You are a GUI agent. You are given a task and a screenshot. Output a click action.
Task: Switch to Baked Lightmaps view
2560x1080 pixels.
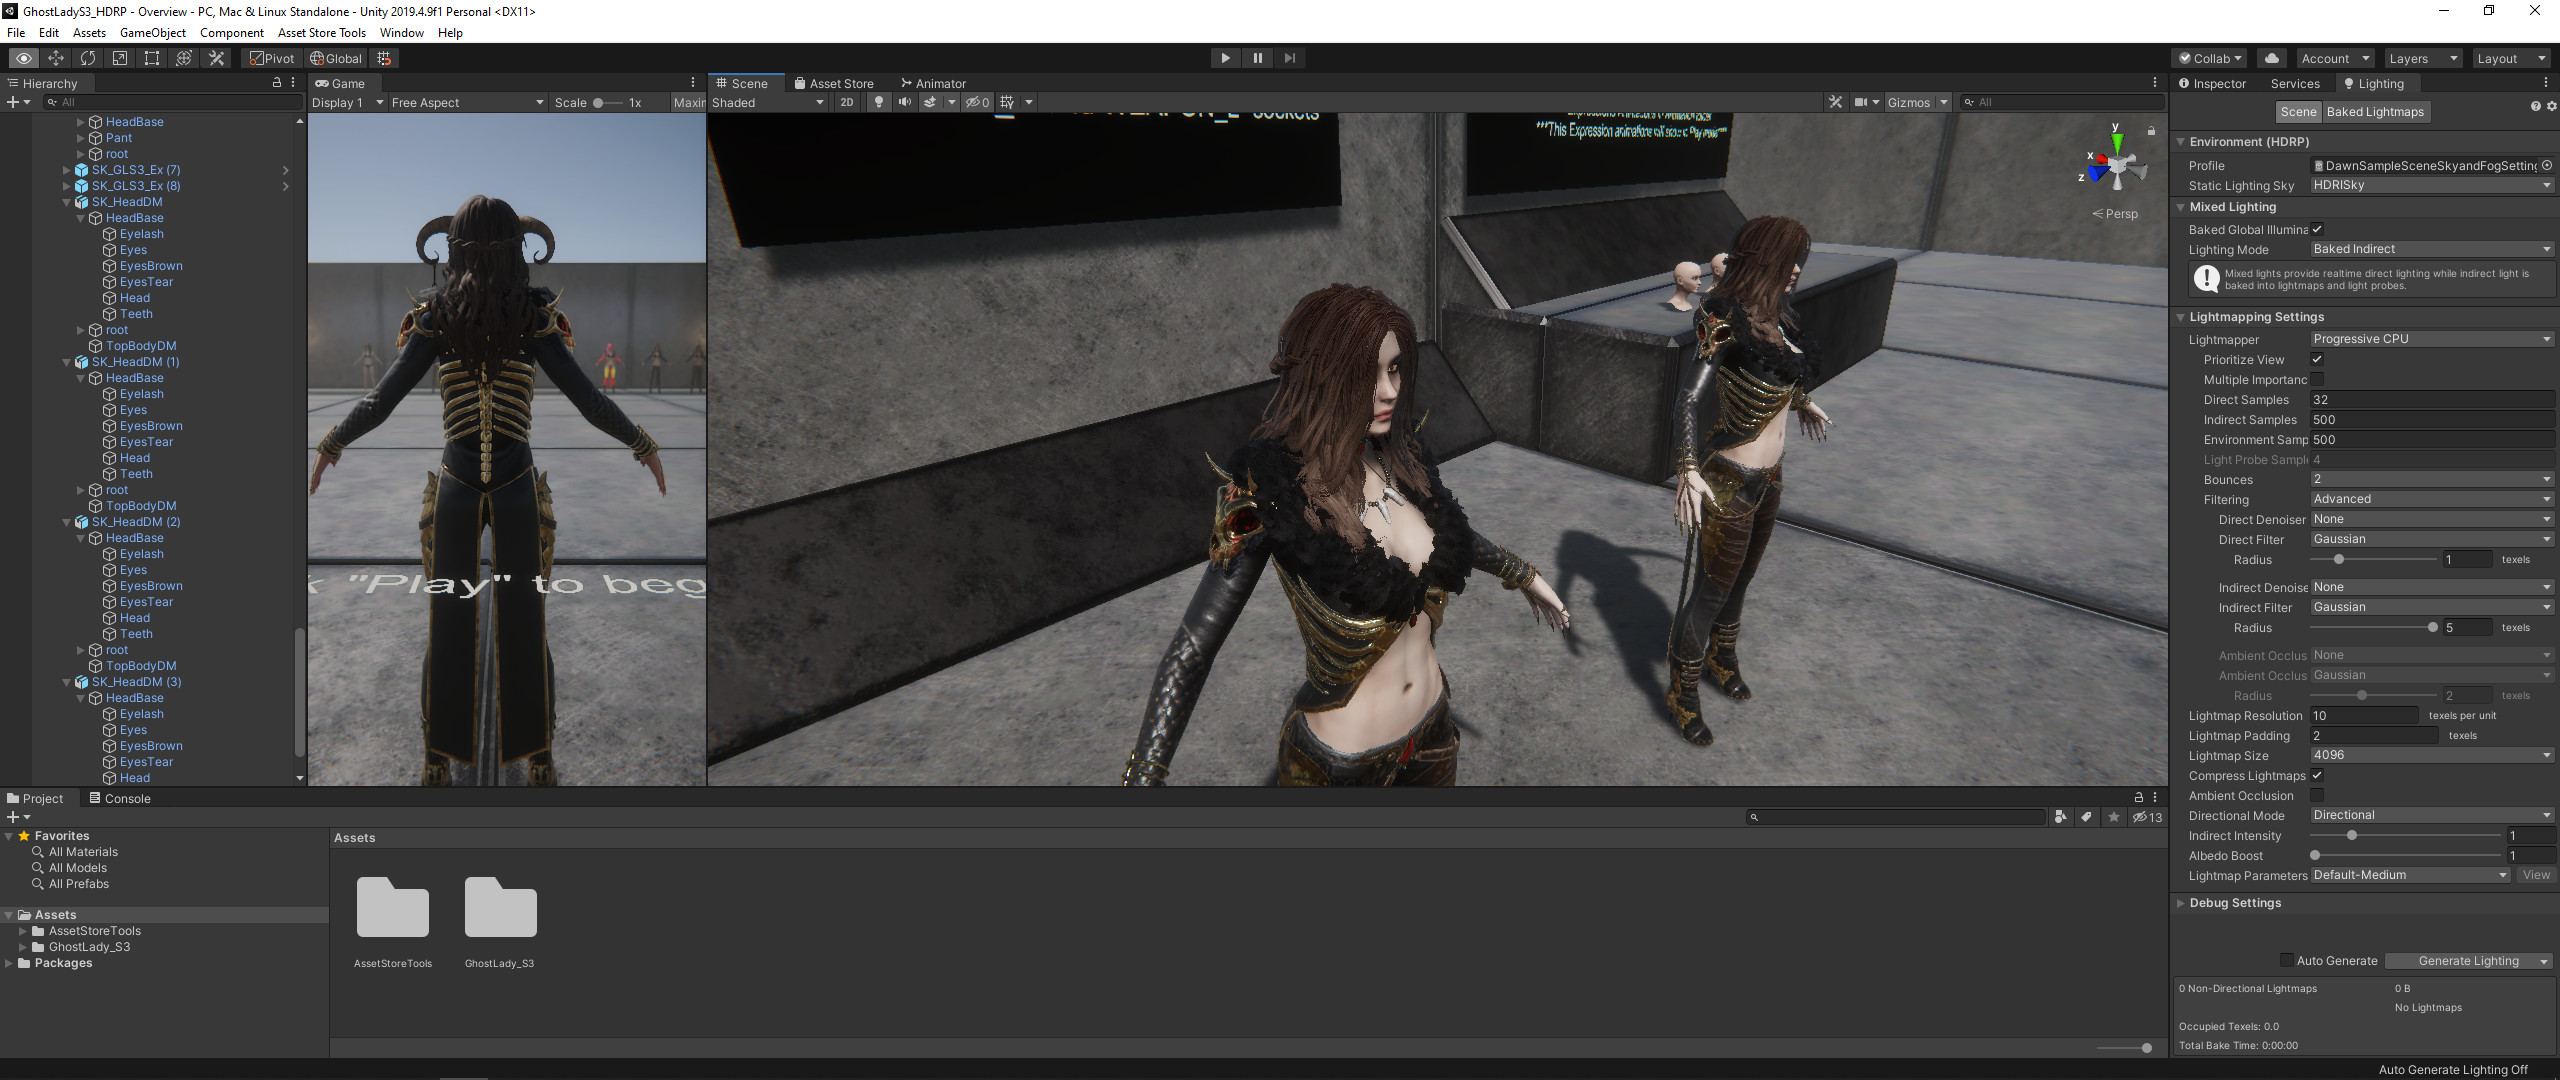pyautogui.click(x=2375, y=112)
